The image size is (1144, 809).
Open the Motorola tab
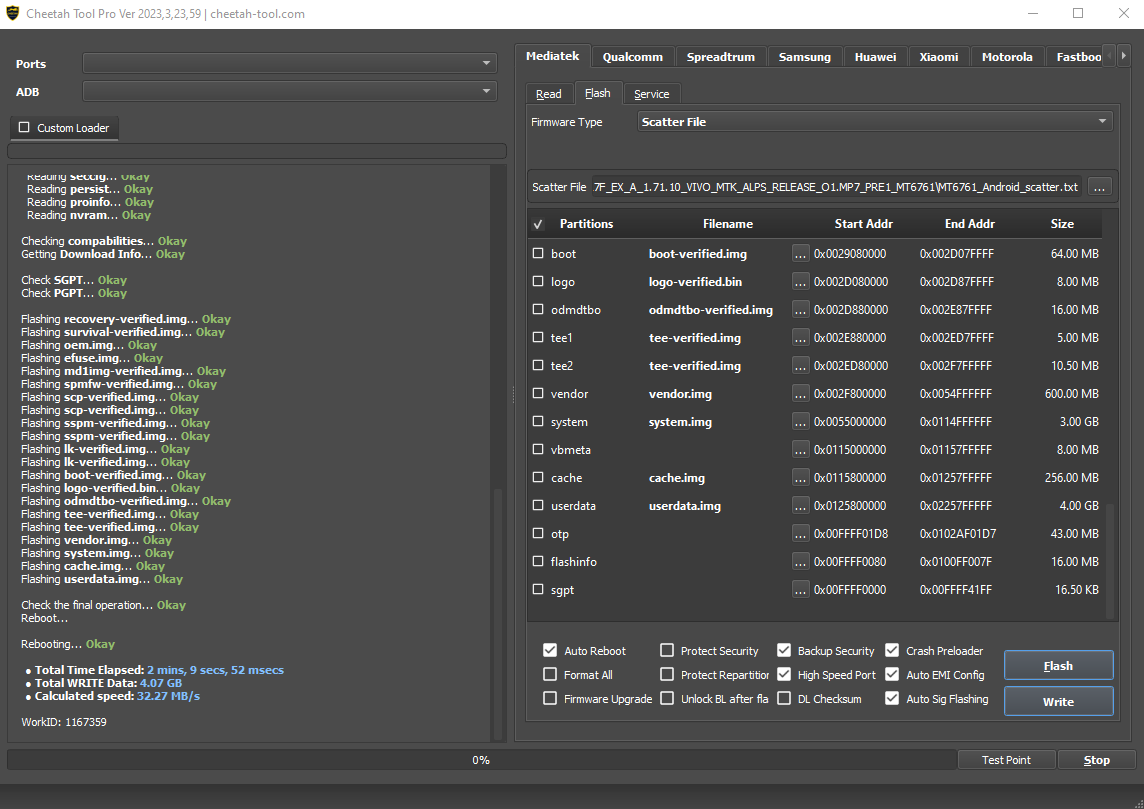click(1008, 57)
